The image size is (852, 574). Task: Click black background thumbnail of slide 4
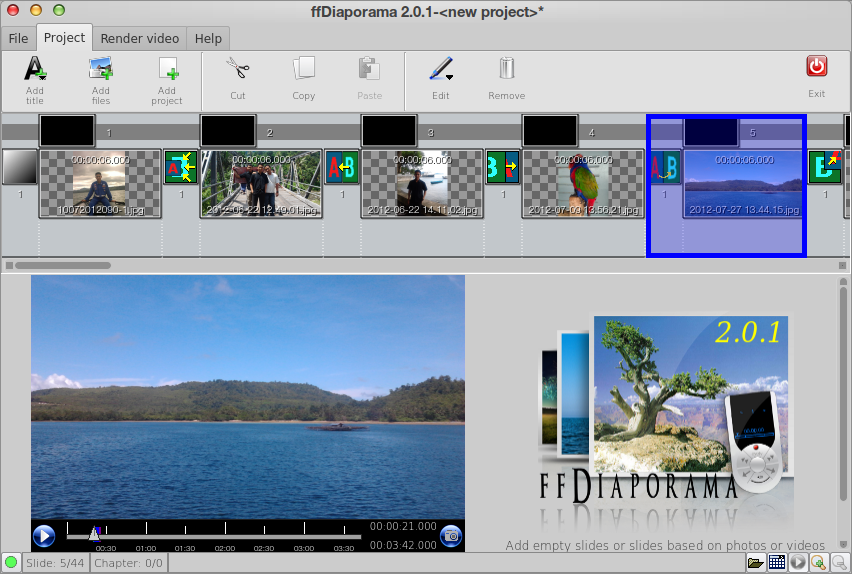[550, 130]
